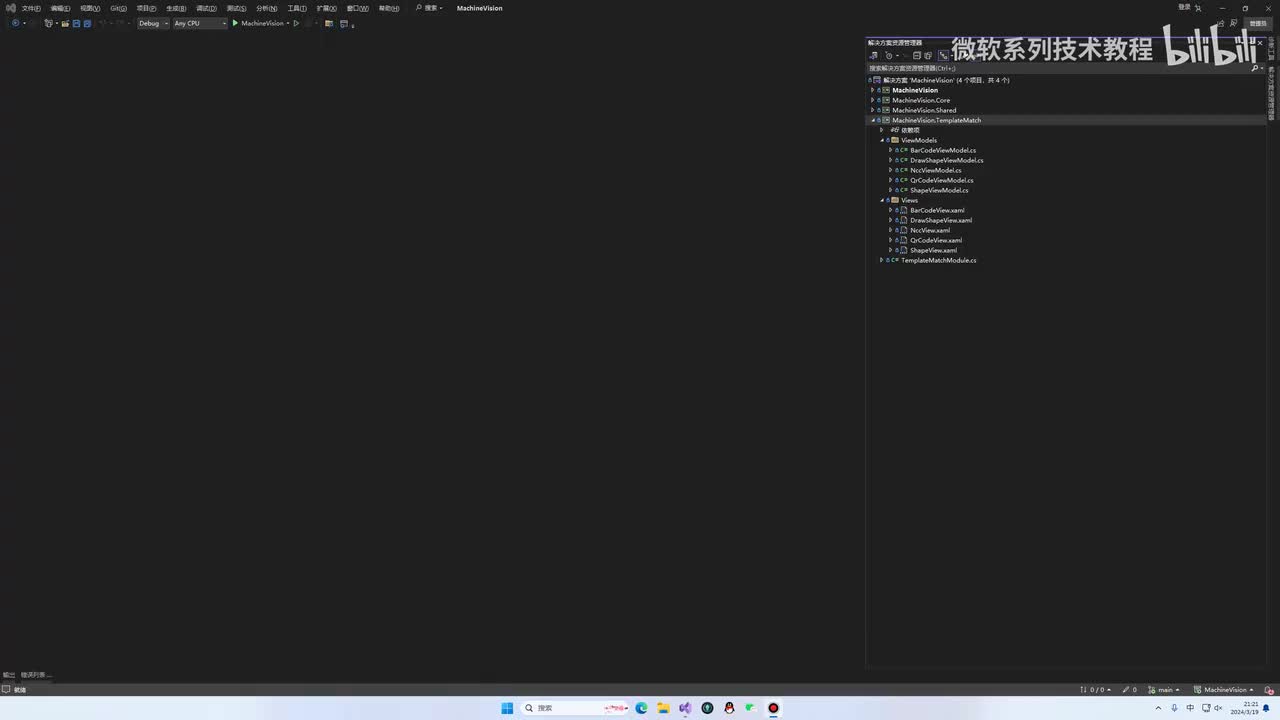This screenshot has width=1280, height=720.
Task: Select NccView.xaml file
Action: [930, 230]
